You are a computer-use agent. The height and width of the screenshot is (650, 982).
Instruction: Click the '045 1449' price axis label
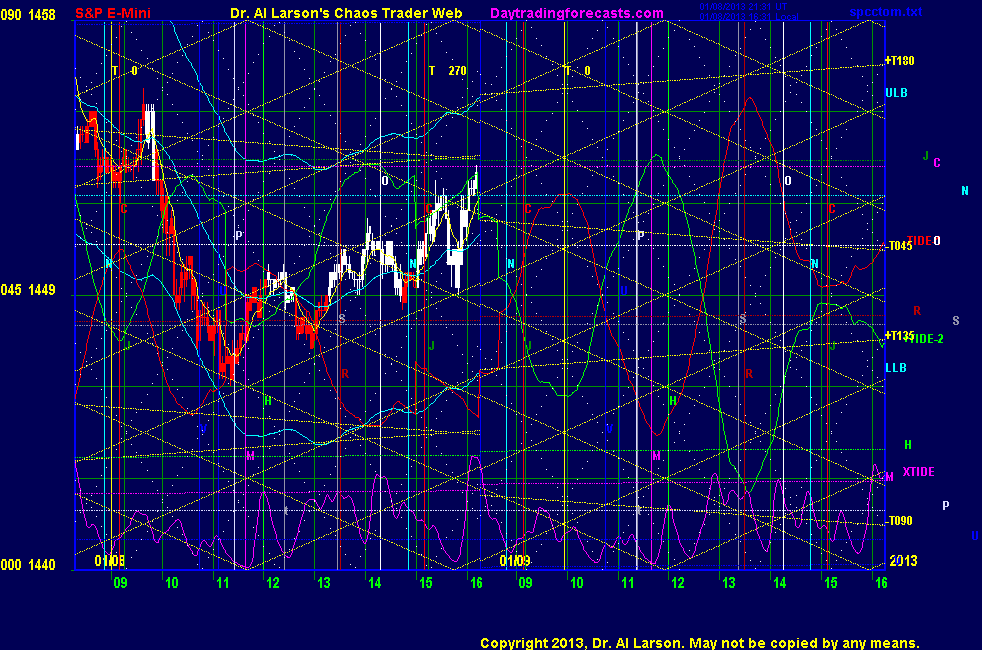point(28,290)
